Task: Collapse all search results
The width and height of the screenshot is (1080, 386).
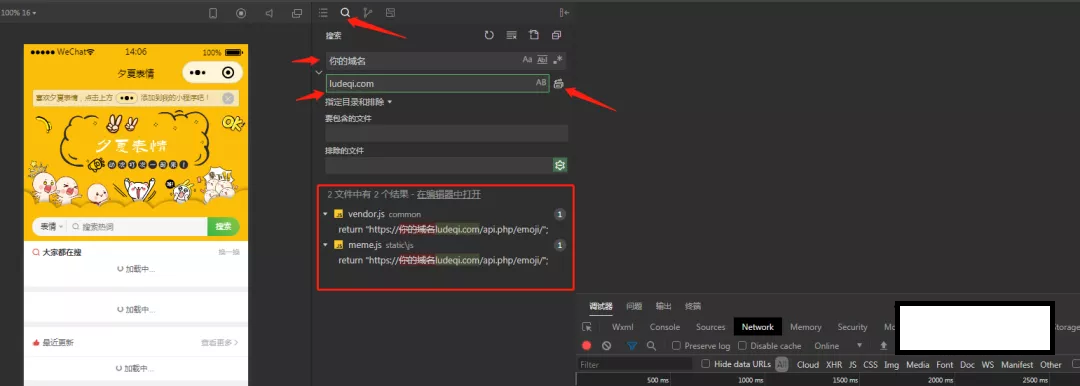Action: click(557, 35)
